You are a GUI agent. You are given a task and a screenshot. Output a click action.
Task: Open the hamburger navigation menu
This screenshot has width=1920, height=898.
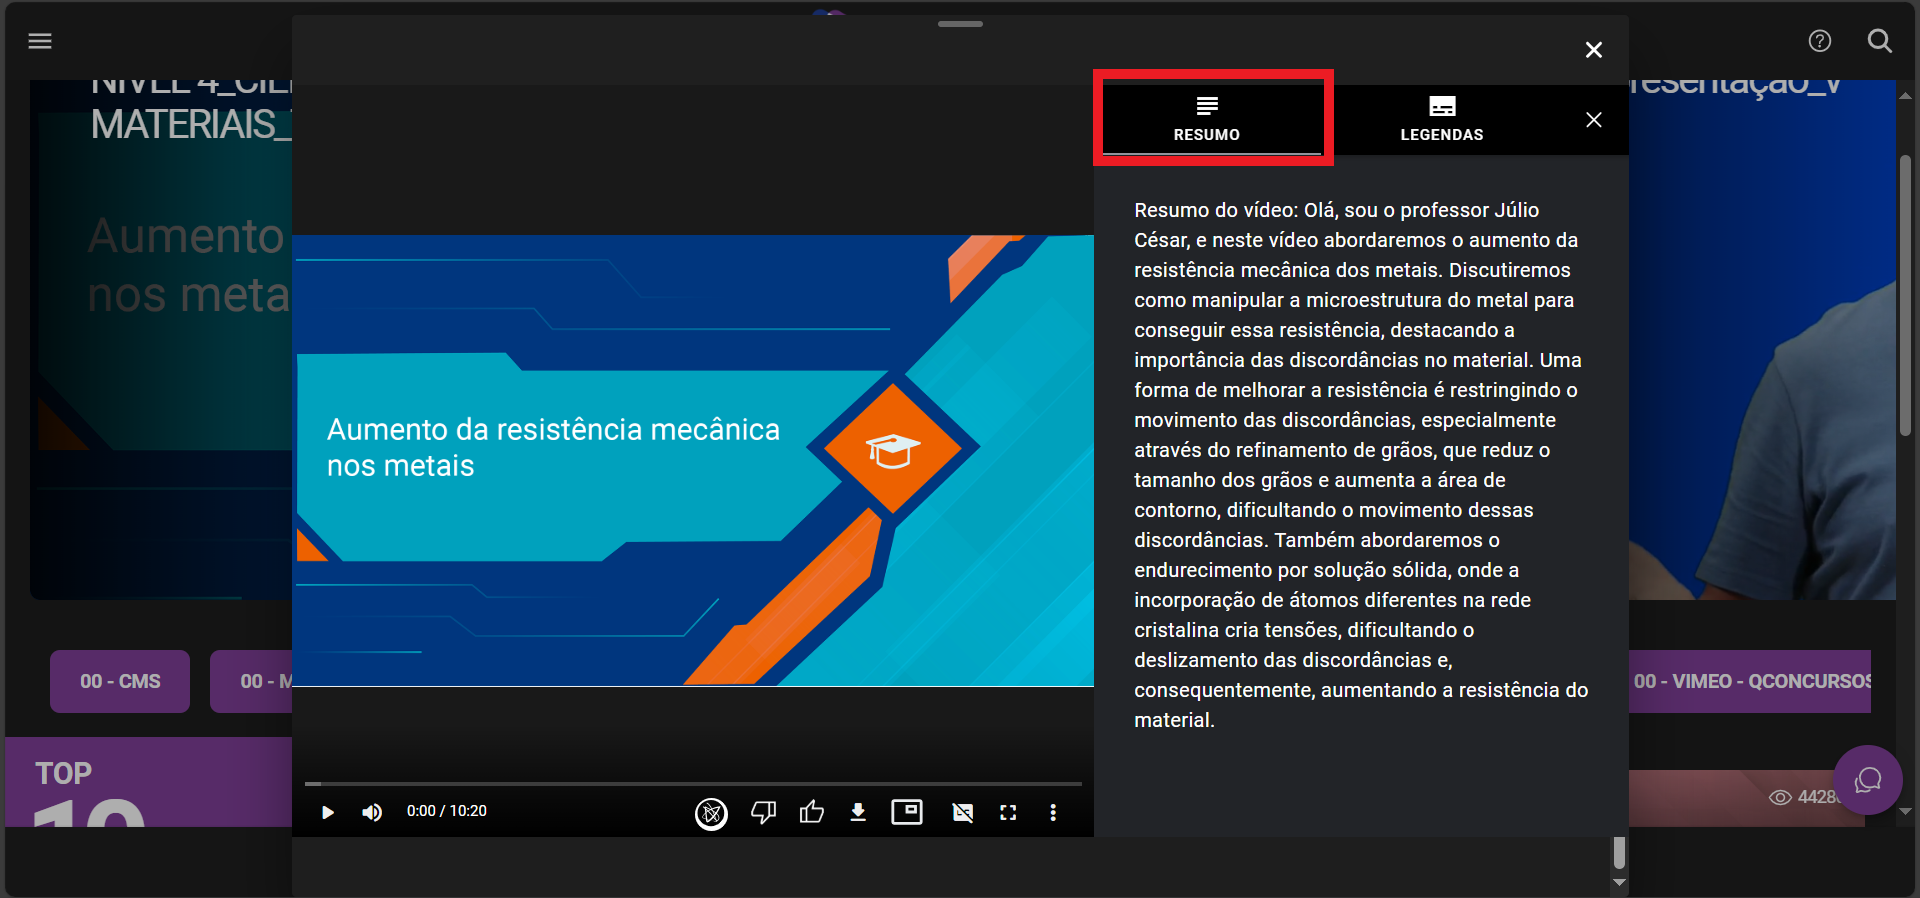(x=40, y=41)
